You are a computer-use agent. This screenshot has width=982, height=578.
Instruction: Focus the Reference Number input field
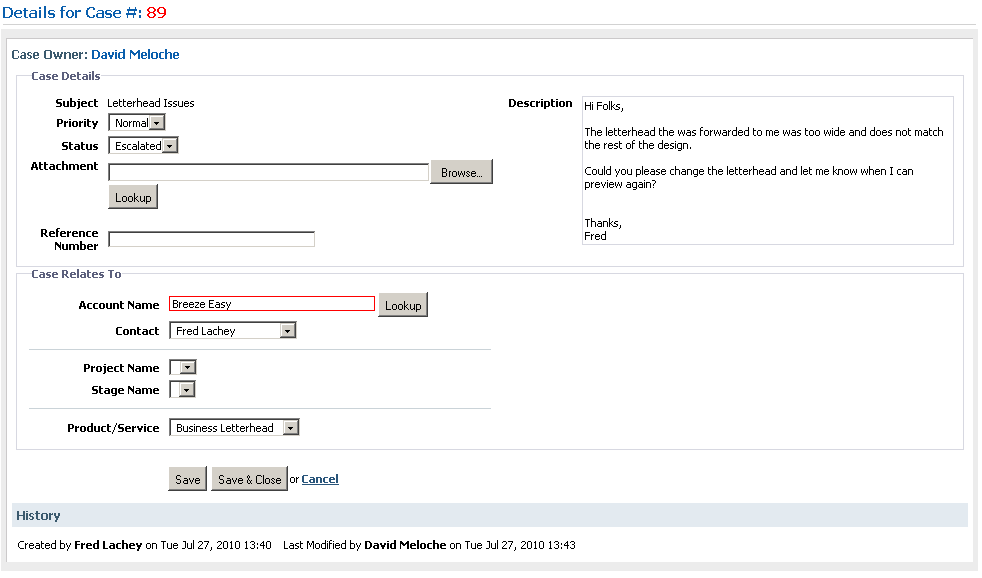212,239
